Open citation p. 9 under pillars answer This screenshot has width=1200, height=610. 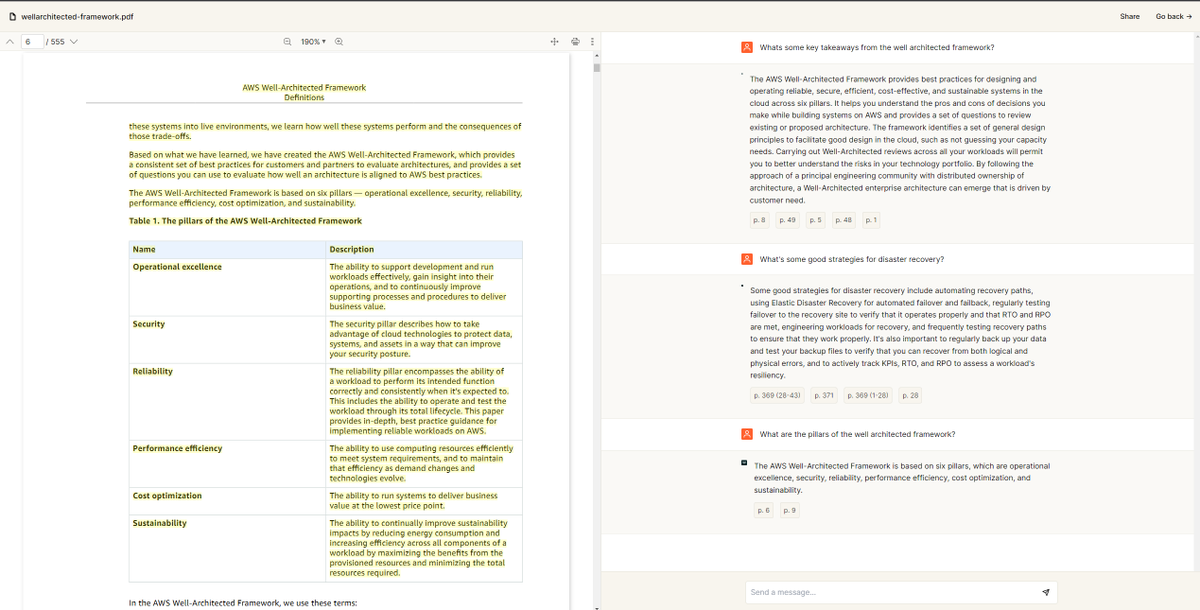[x=789, y=511]
